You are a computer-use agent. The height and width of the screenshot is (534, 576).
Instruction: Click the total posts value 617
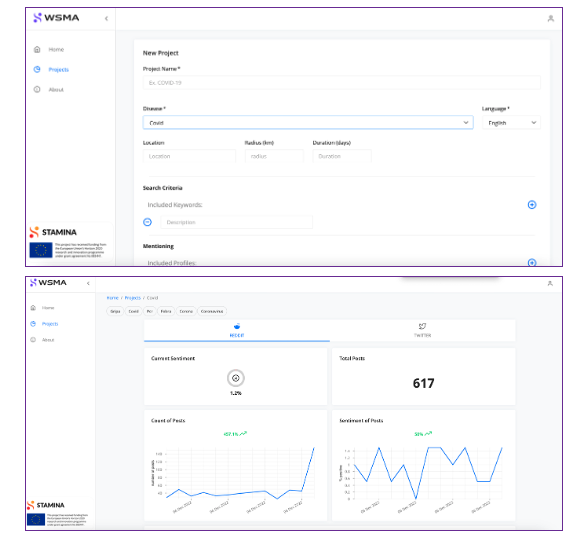tap(424, 383)
